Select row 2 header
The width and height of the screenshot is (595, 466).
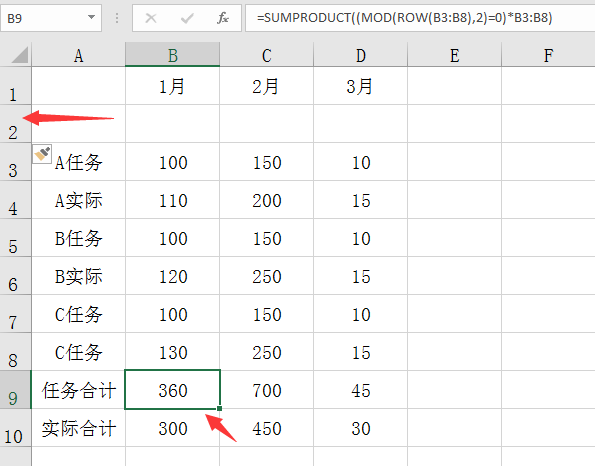tap(16, 124)
